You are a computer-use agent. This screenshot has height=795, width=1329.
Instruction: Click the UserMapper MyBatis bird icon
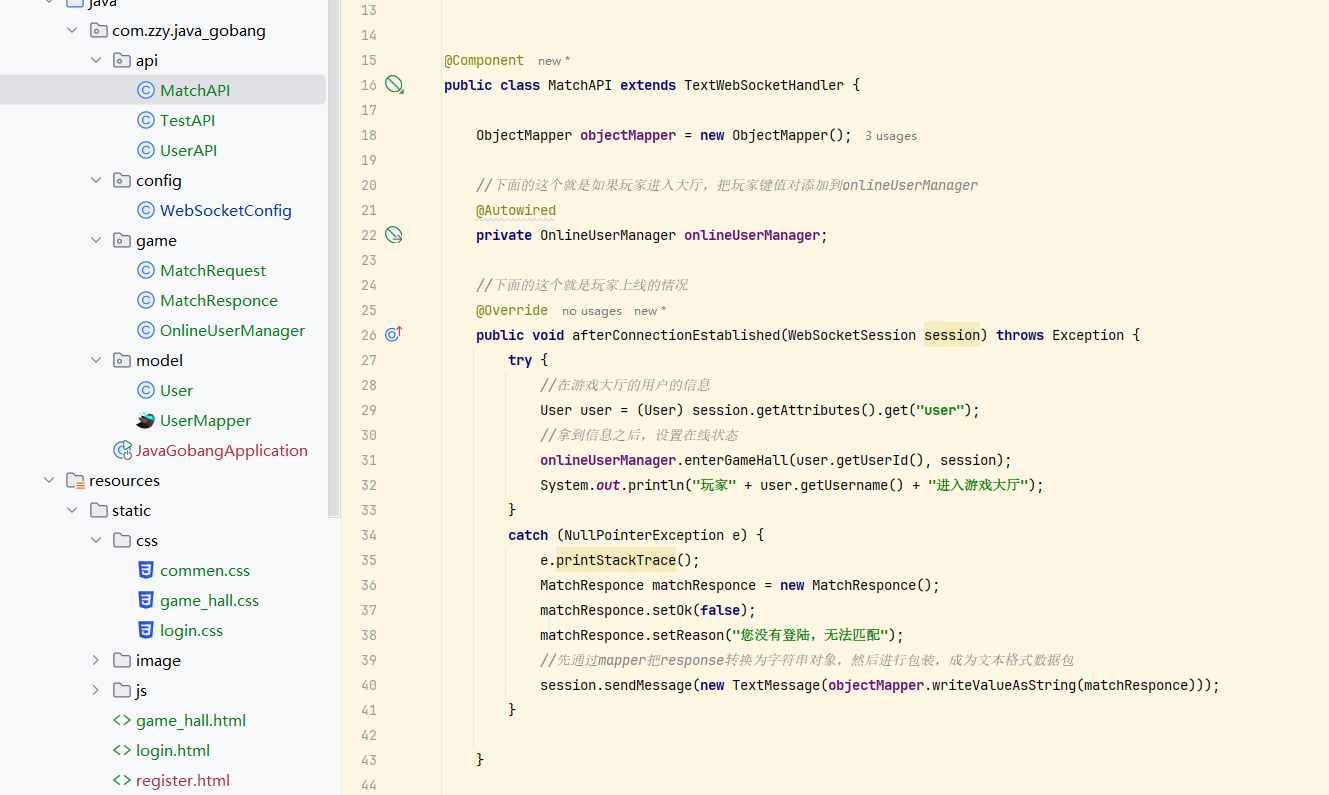(145, 420)
